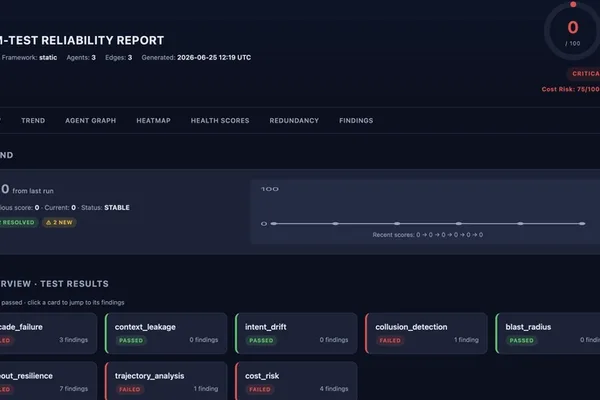Click the PASSED badge on intent_drift
Image resolution: width=600 pixels, height=400 pixels.
pos(261,340)
